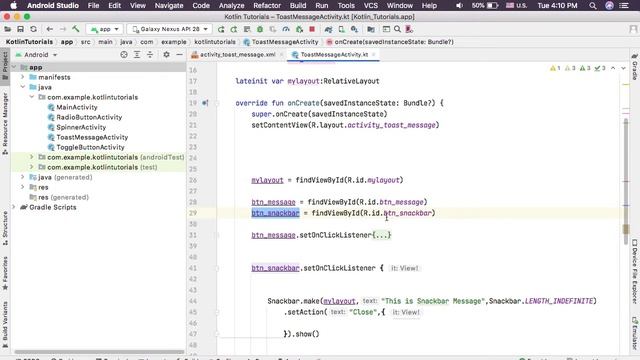The height and width of the screenshot is (360, 640).
Task: Open Project panel settings gear
Action: click(x=167, y=55)
